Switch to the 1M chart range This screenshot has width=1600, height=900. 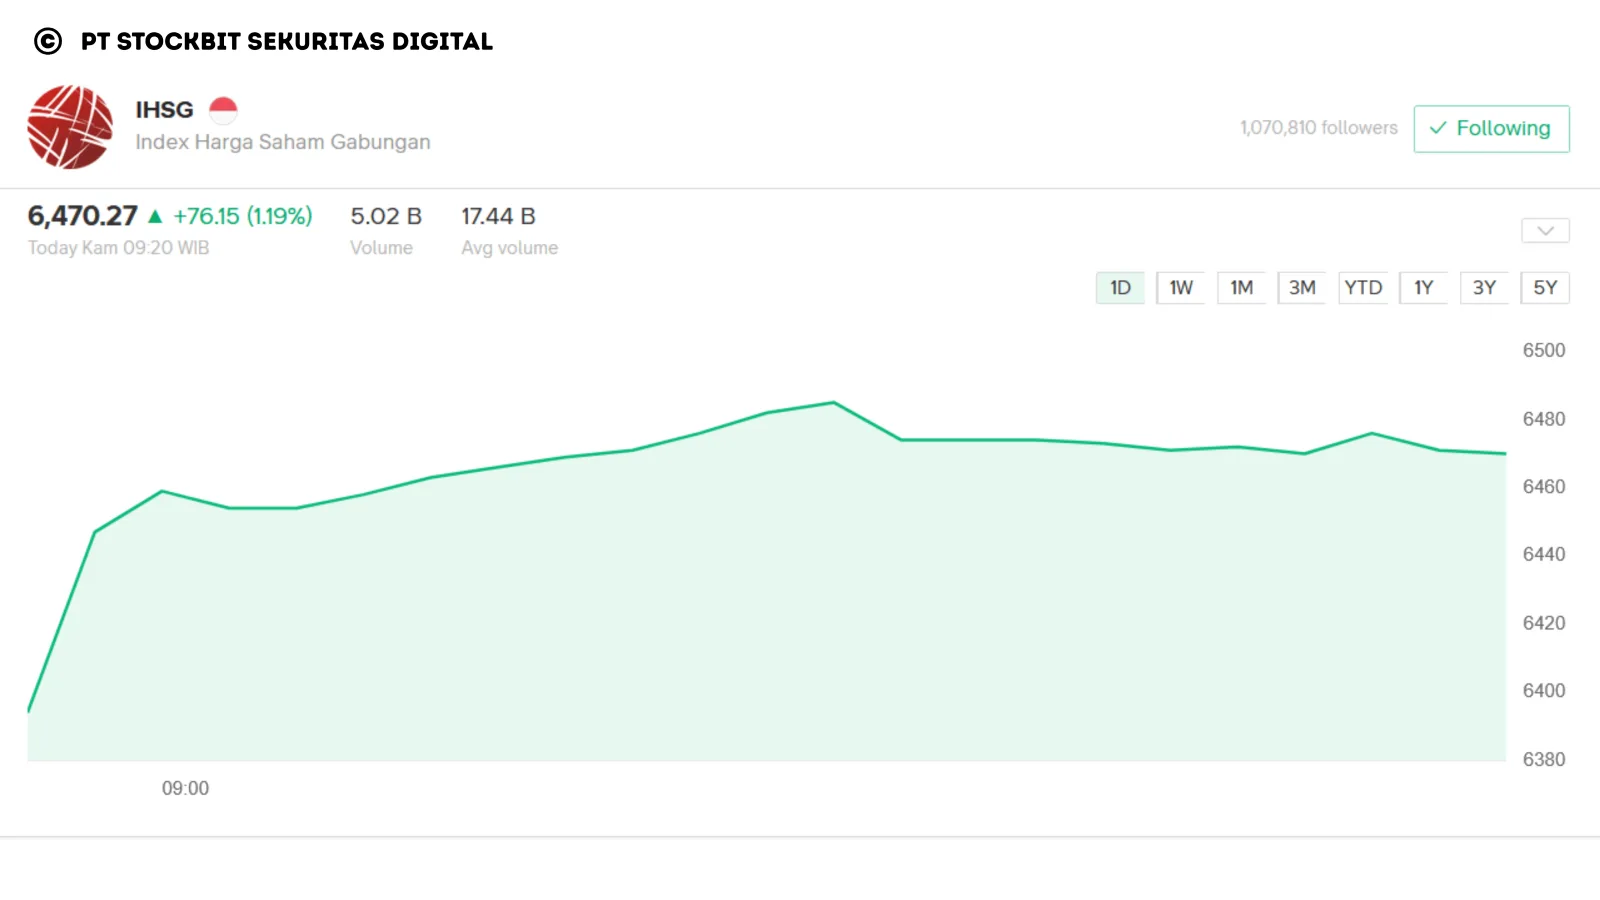point(1241,288)
